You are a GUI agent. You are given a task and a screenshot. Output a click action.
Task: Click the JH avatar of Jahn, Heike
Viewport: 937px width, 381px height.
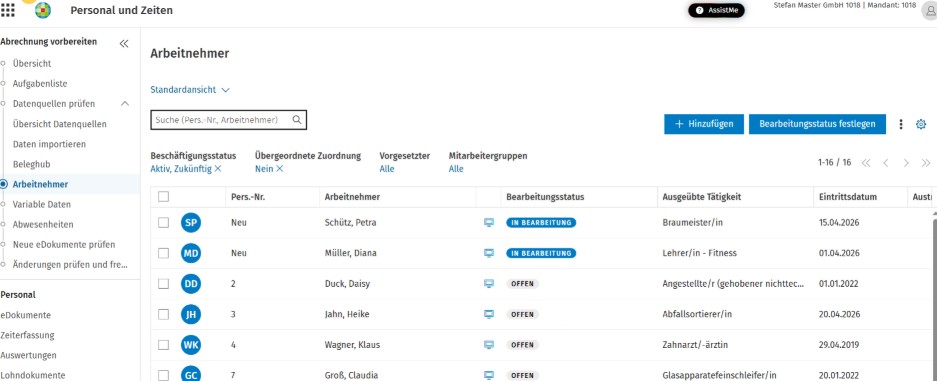pyautogui.click(x=191, y=315)
